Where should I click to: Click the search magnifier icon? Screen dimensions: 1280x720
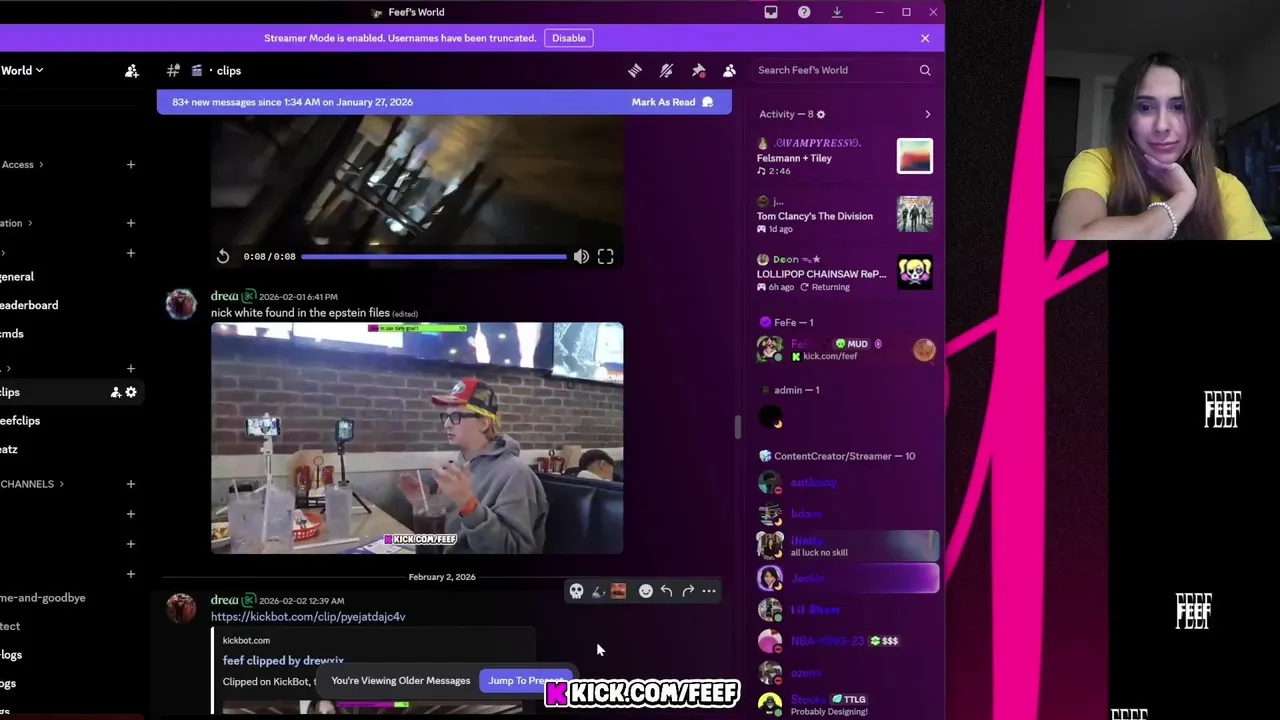click(925, 70)
